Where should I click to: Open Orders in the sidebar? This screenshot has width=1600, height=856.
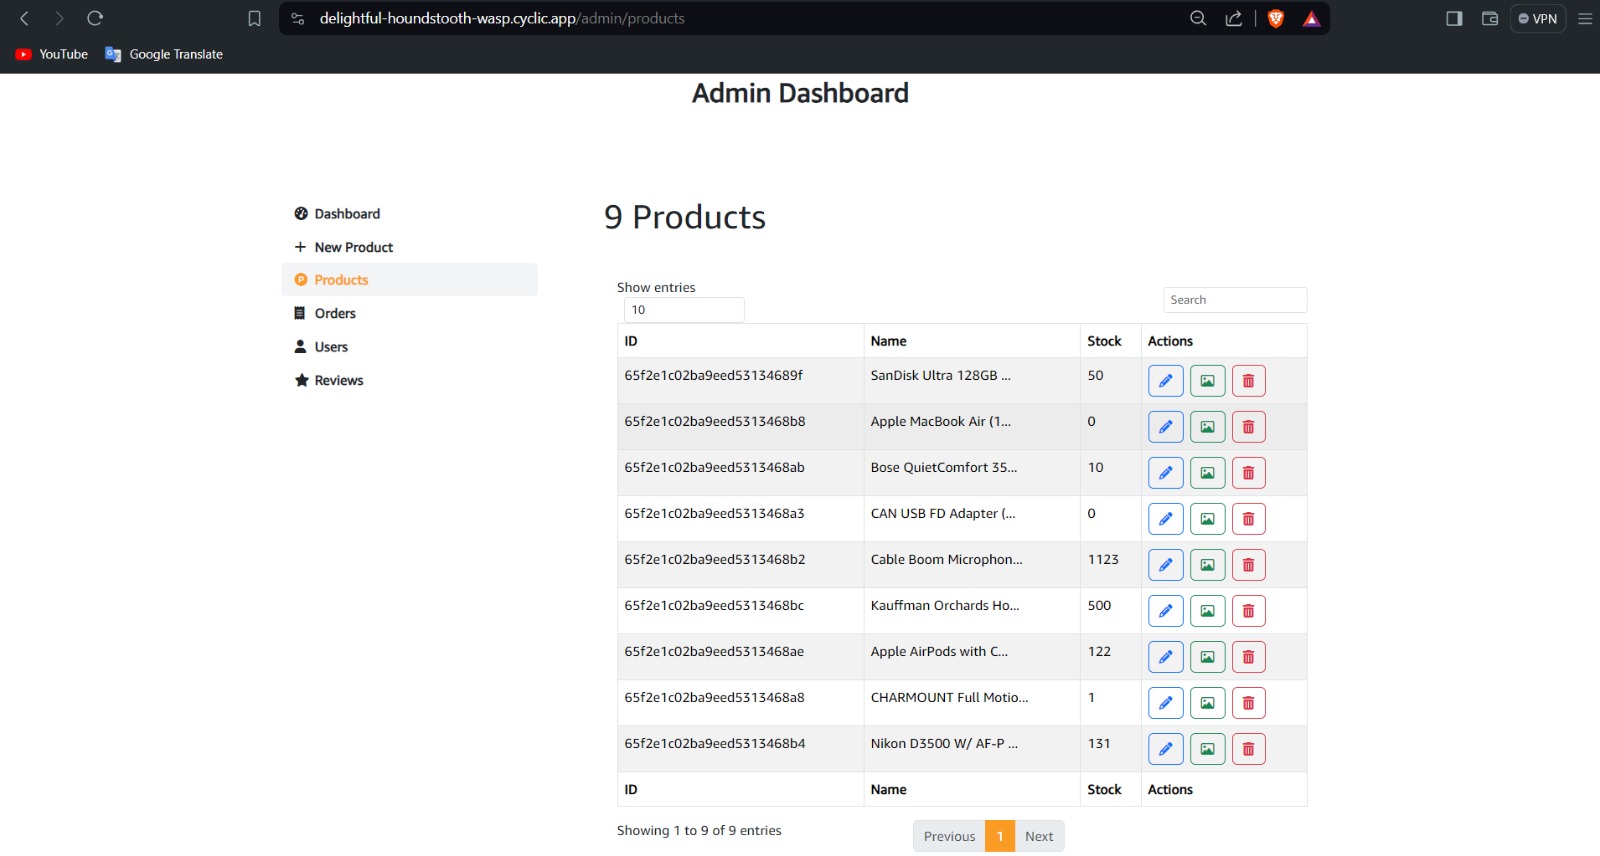point(410,313)
